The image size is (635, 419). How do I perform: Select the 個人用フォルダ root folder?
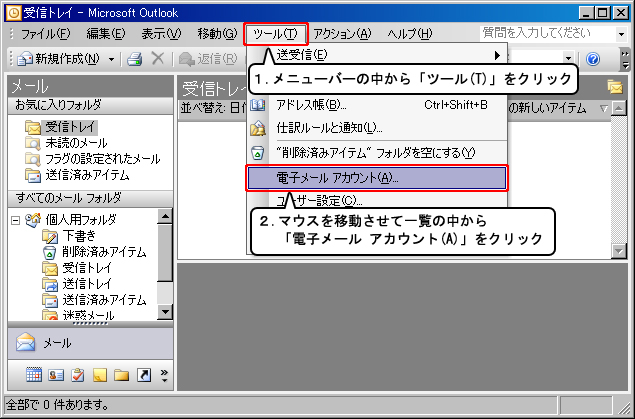tap(71, 220)
